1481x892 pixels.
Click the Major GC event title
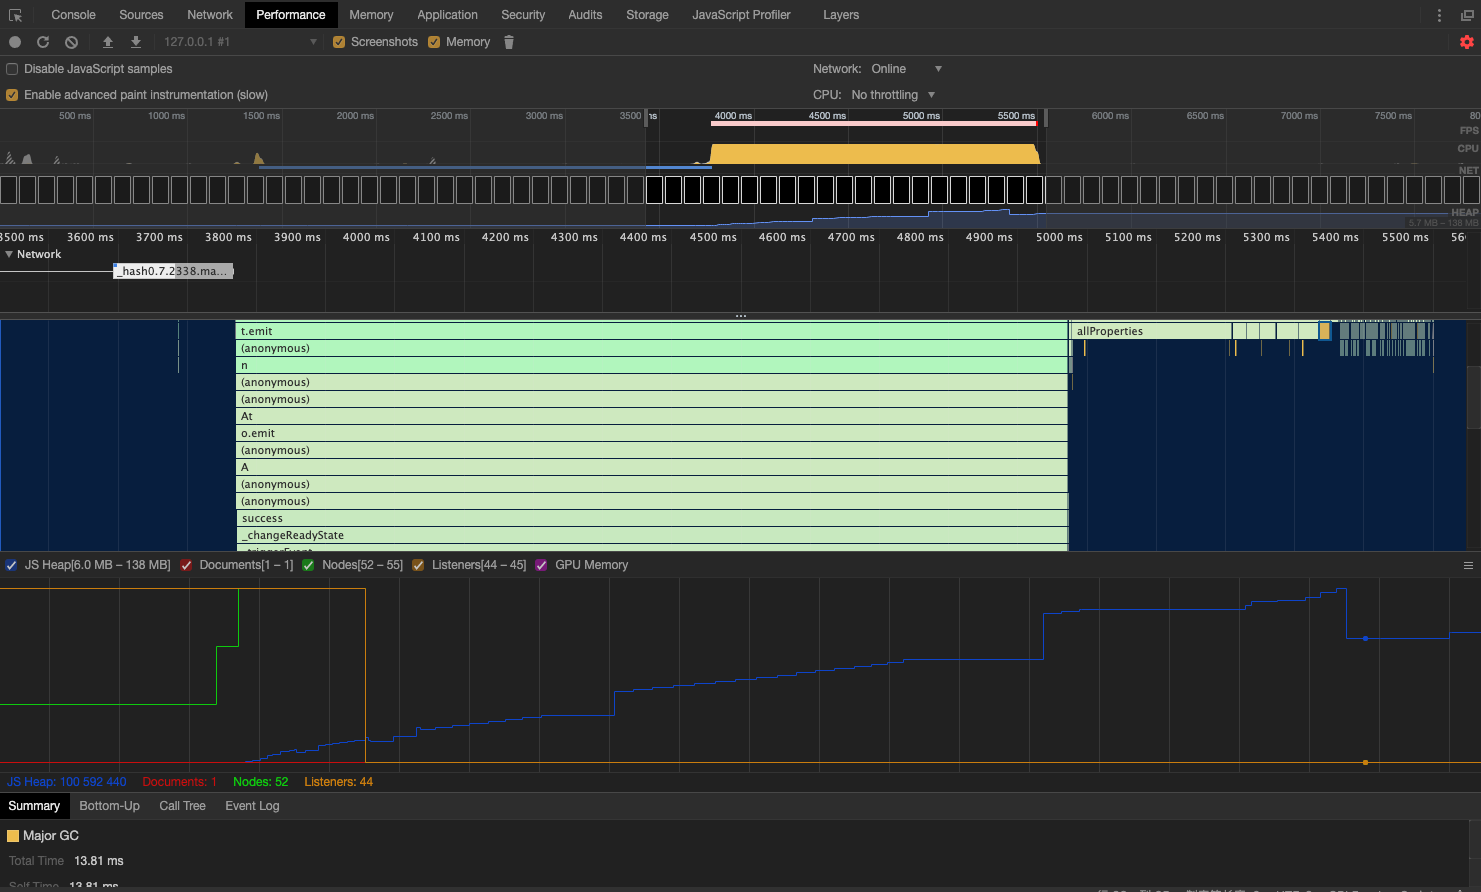pyautogui.click(x=51, y=836)
